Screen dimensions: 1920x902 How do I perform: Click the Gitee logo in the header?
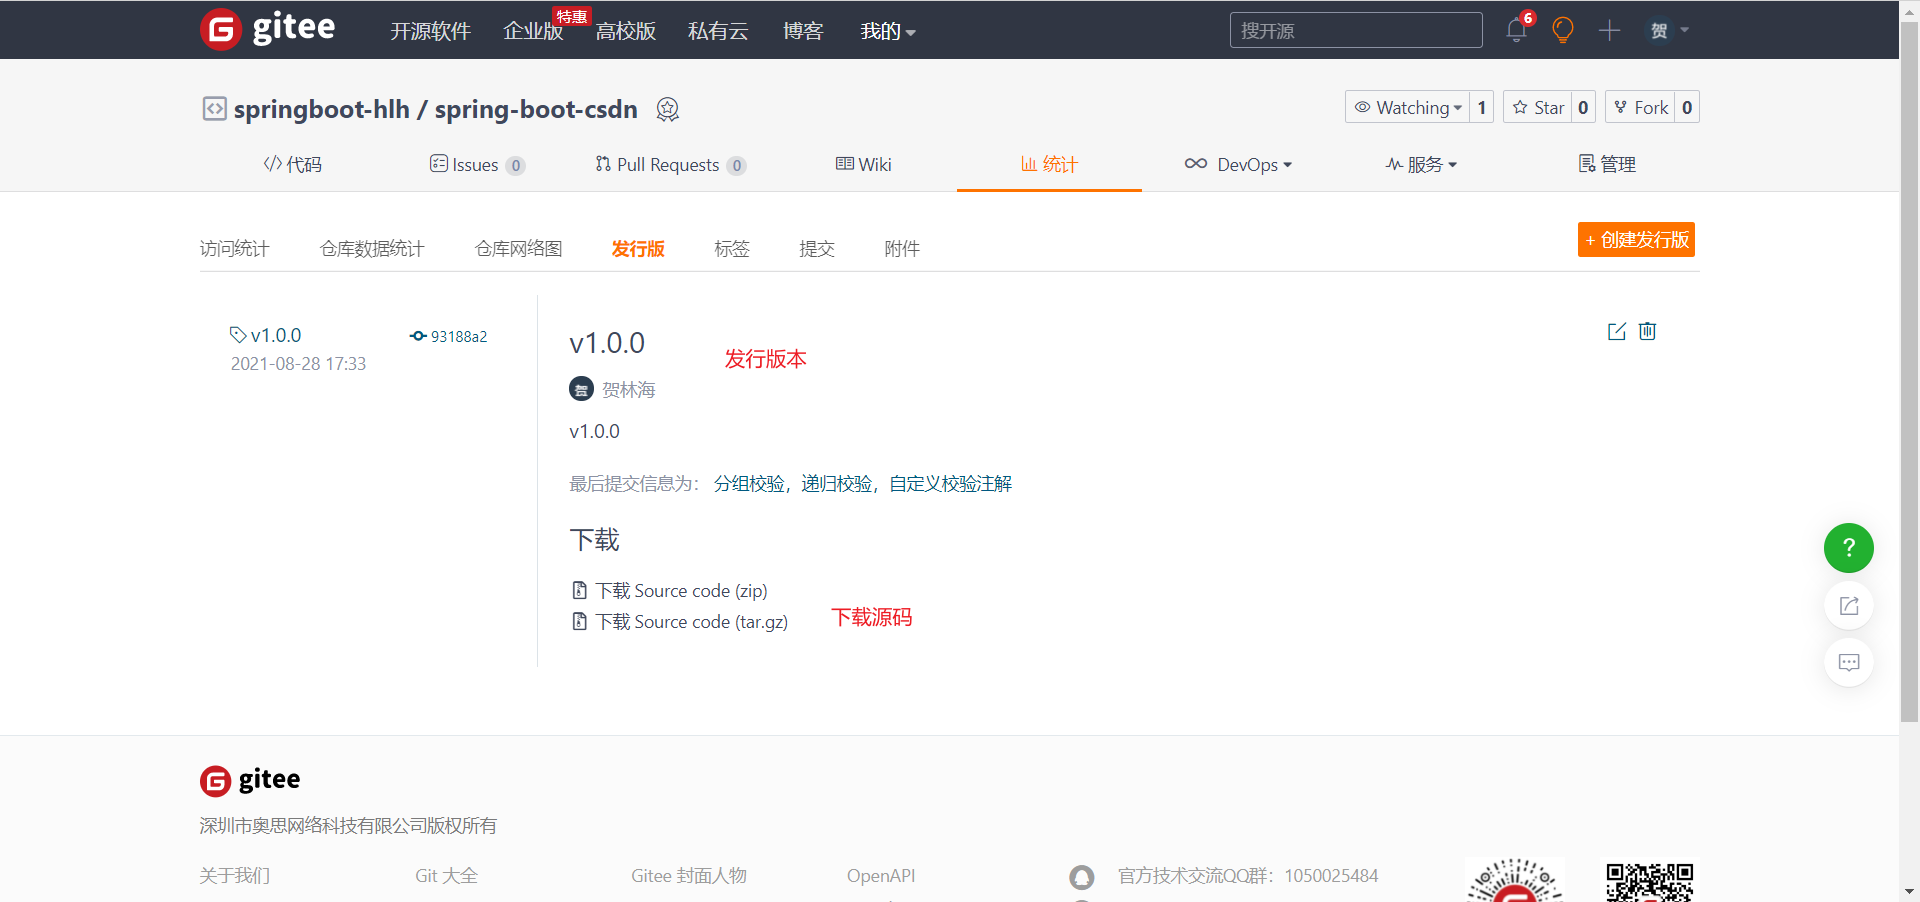point(268,29)
